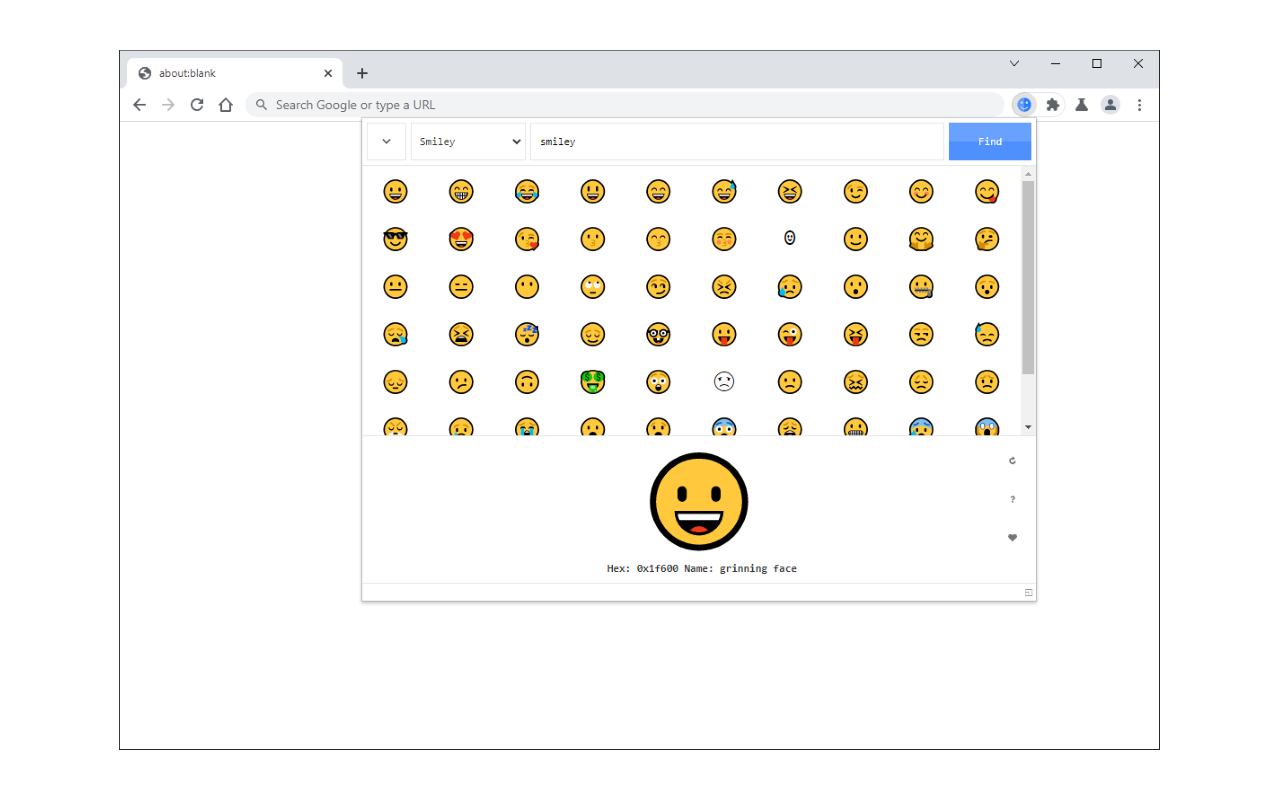Switch to the about:blank tab
This screenshot has width=1280, height=800.
pos(234,73)
